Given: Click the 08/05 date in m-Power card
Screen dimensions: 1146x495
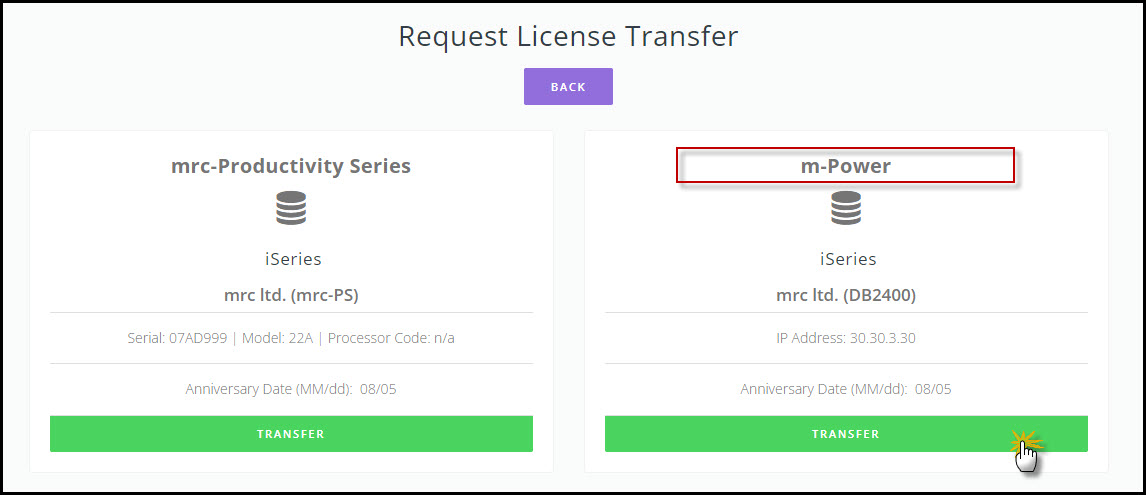Looking at the screenshot, I should 934,389.
